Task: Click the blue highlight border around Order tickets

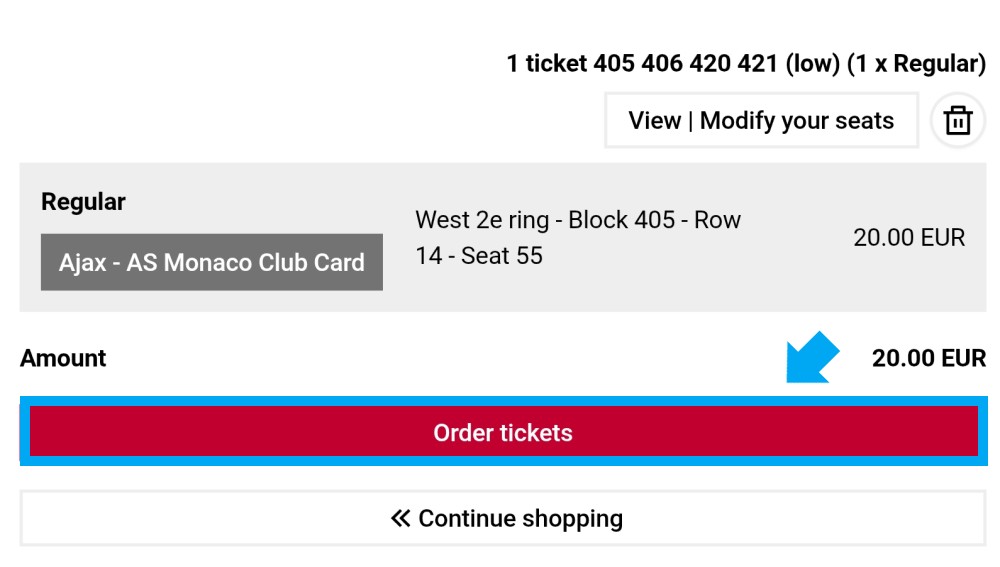Action: pos(503,401)
